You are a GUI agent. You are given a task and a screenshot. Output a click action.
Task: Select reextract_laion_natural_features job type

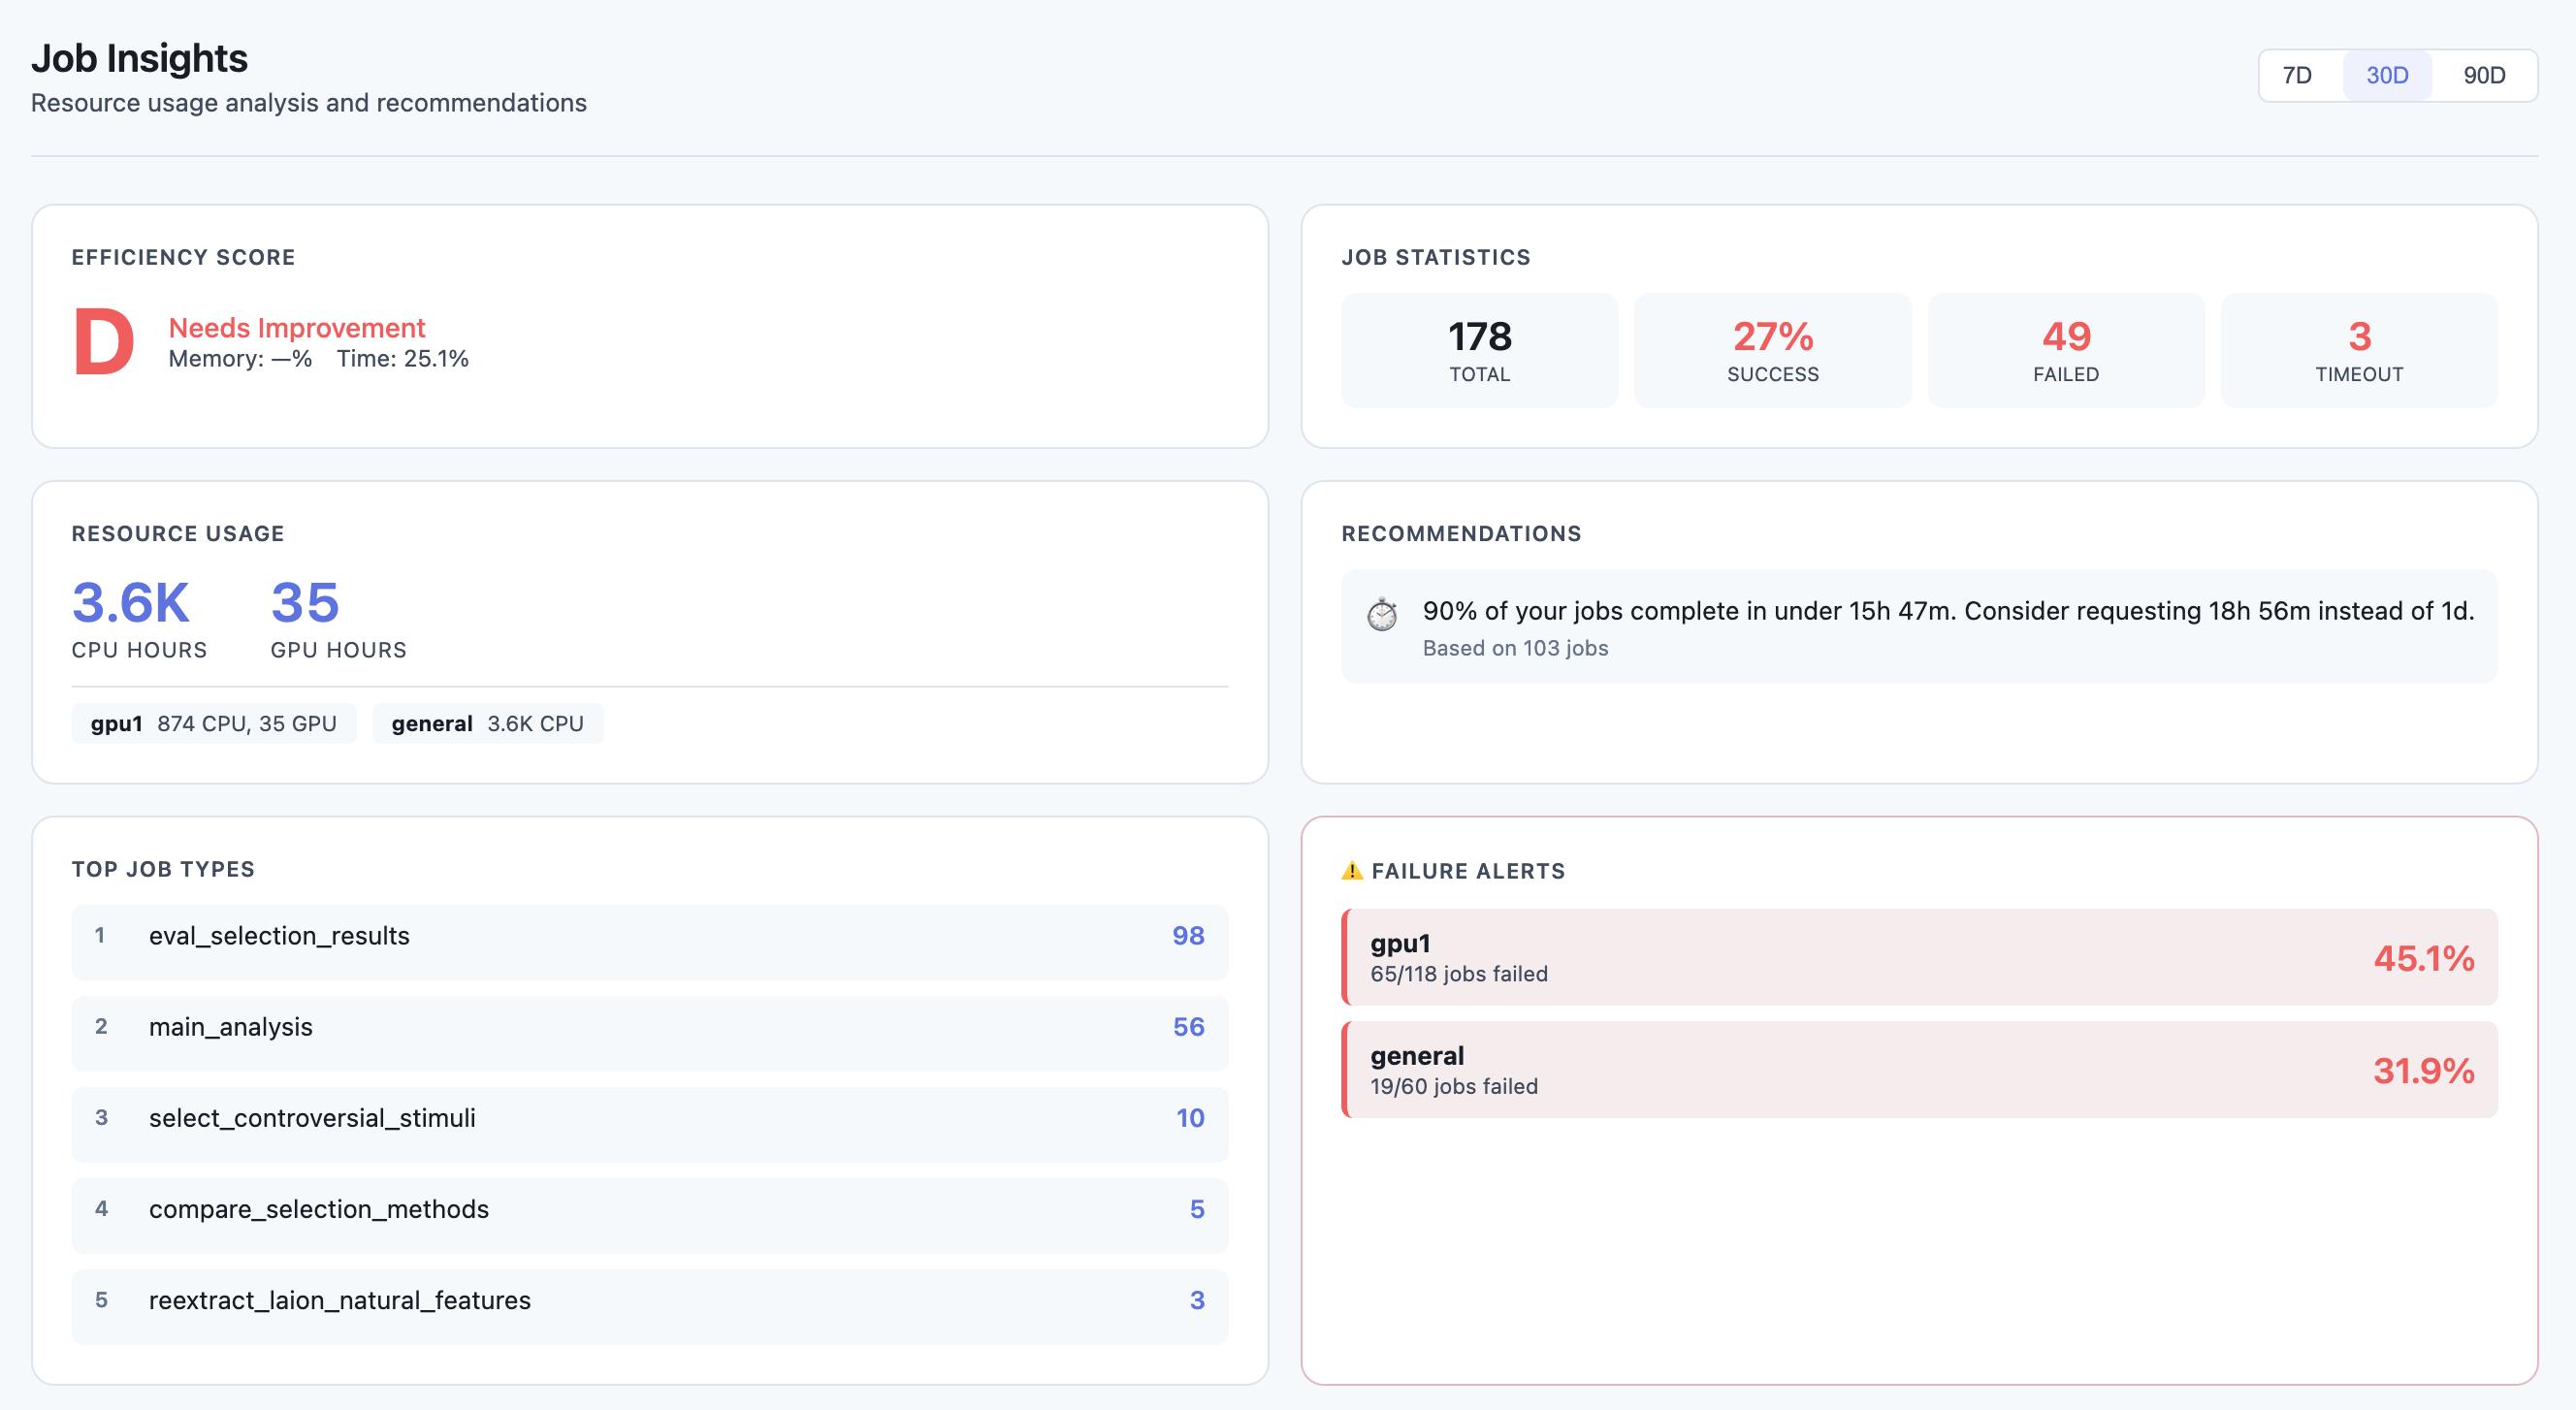[649, 1300]
